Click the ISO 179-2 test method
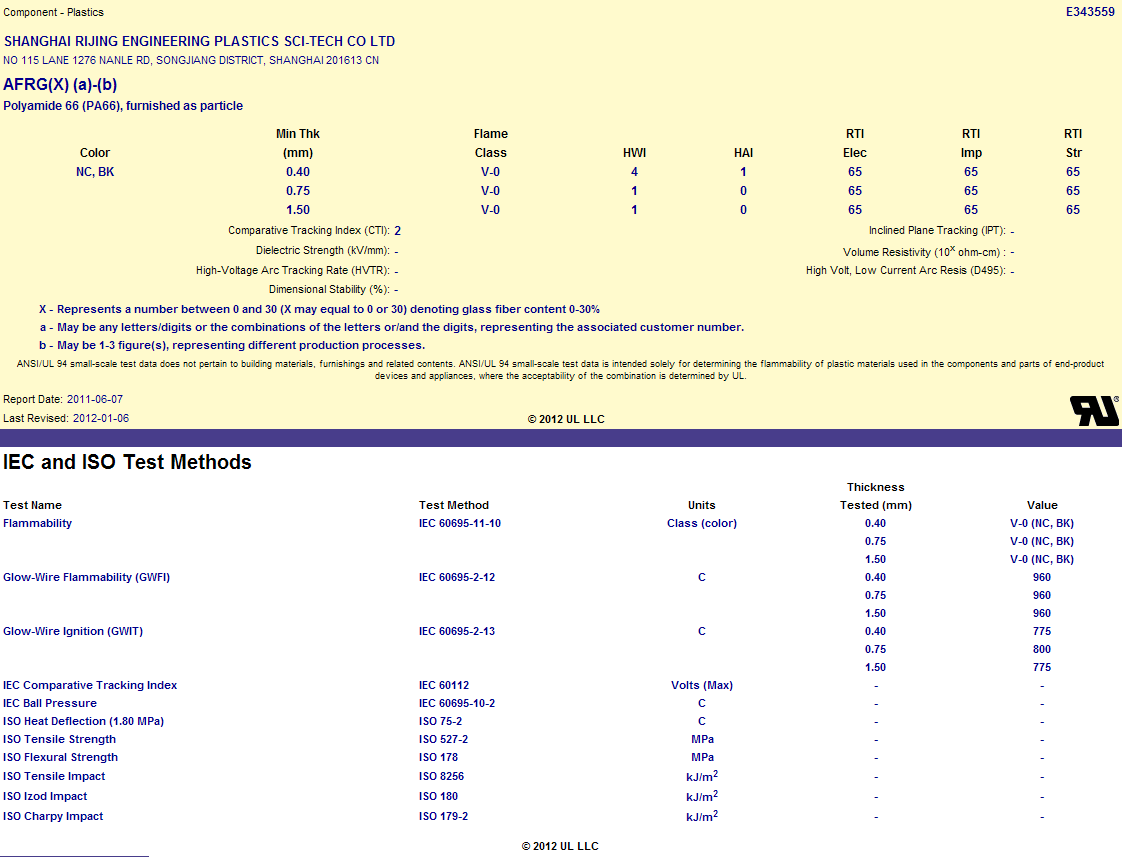 click(x=443, y=816)
